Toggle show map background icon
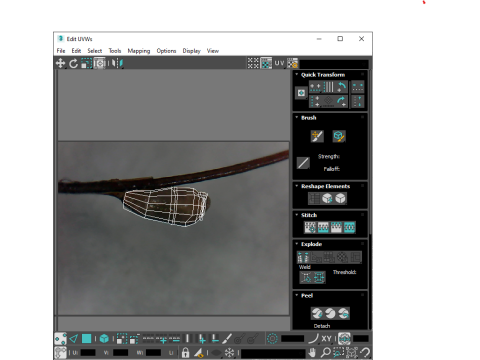The height and width of the screenshot is (360, 480). click(266, 63)
